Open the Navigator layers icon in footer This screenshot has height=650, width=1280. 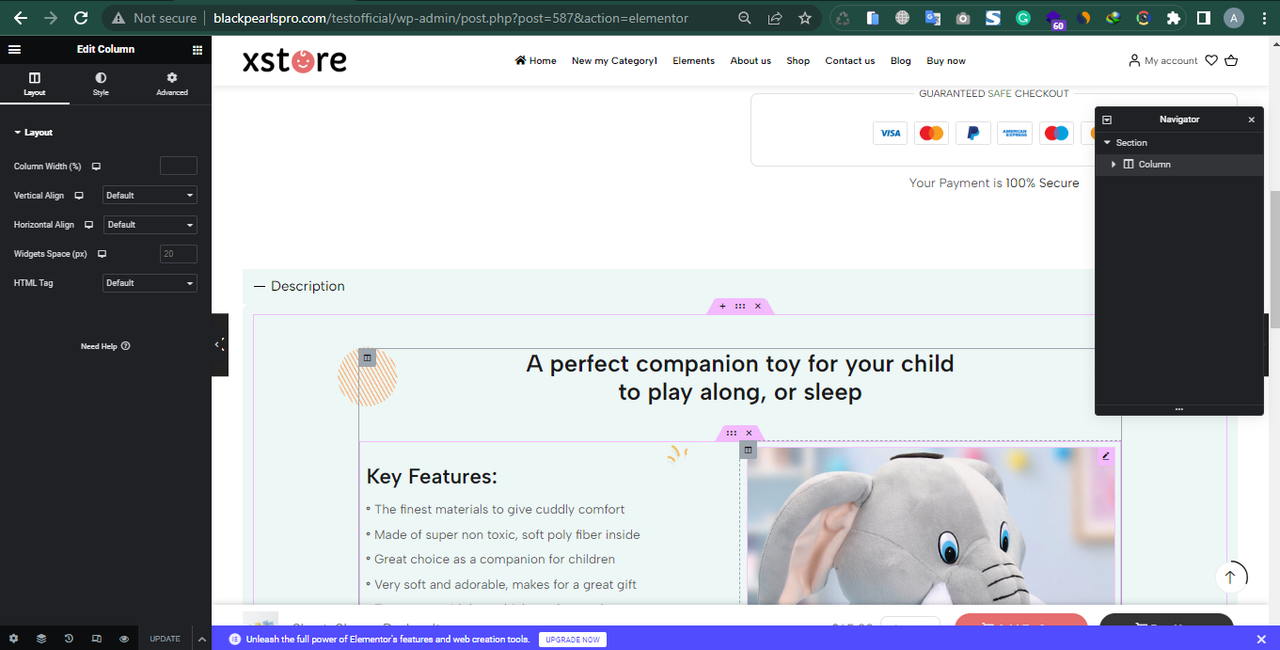pyautogui.click(x=41, y=638)
